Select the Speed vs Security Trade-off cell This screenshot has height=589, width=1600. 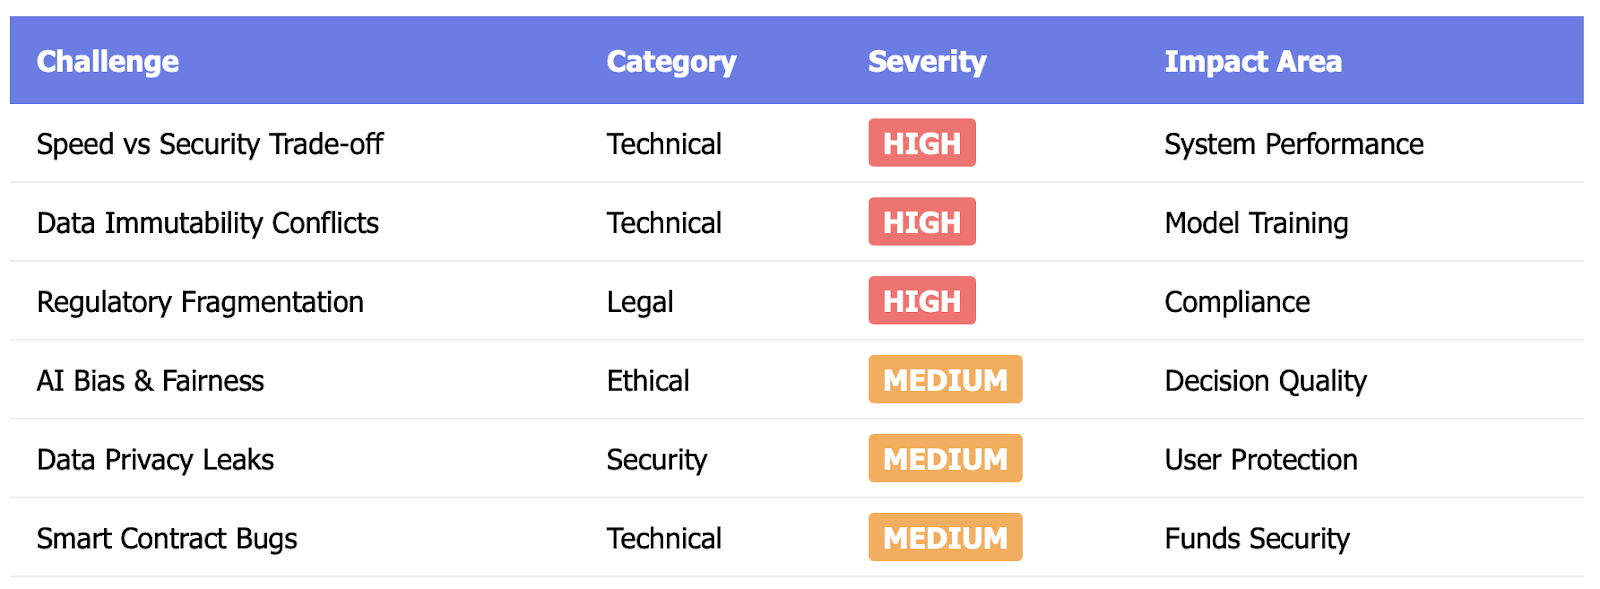[210, 144]
